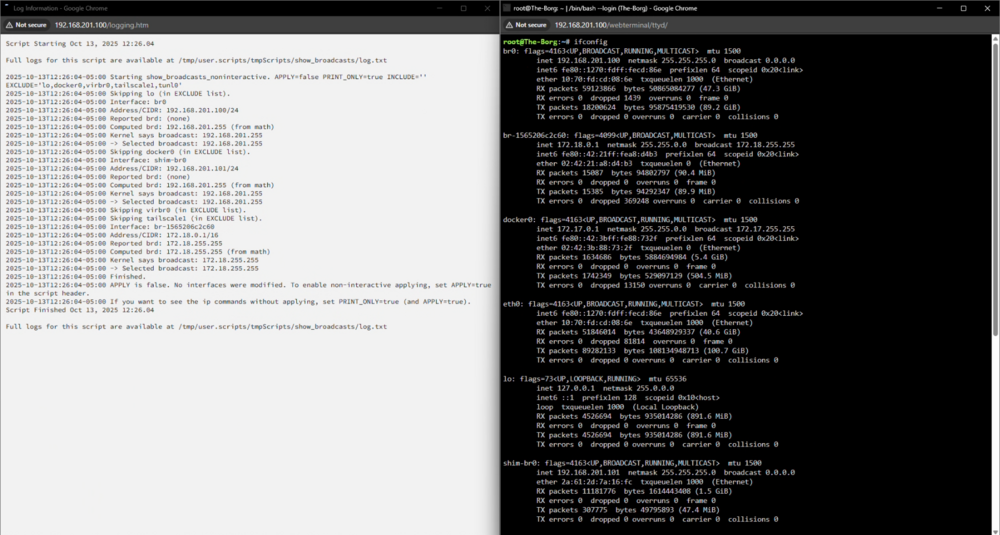The width and height of the screenshot is (1000, 535).
Task: Open Not secure site info in terminal window
Action: 526,25
